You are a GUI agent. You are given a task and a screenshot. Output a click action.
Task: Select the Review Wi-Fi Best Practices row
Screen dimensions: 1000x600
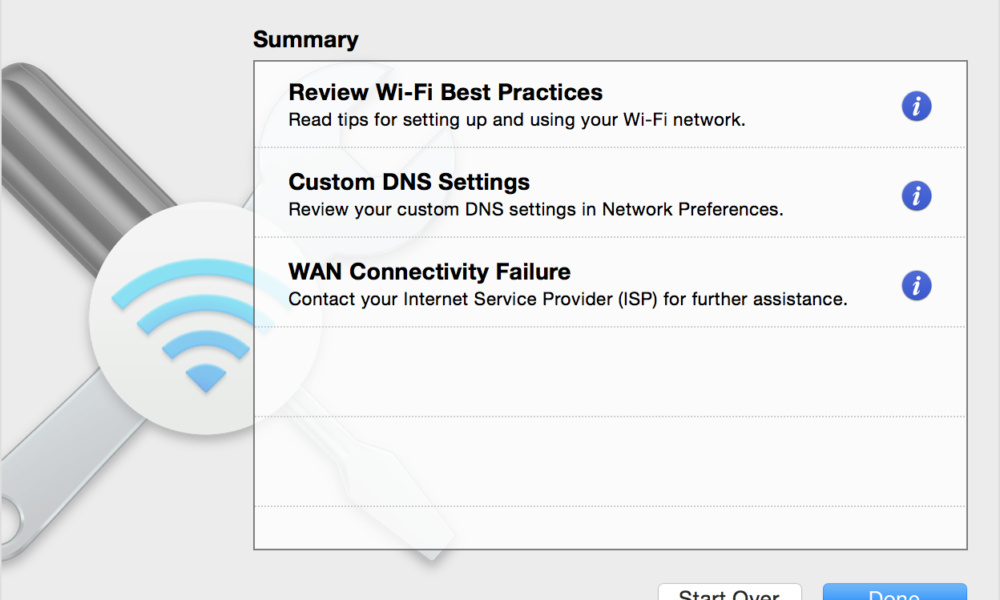(x=560, y=103)
